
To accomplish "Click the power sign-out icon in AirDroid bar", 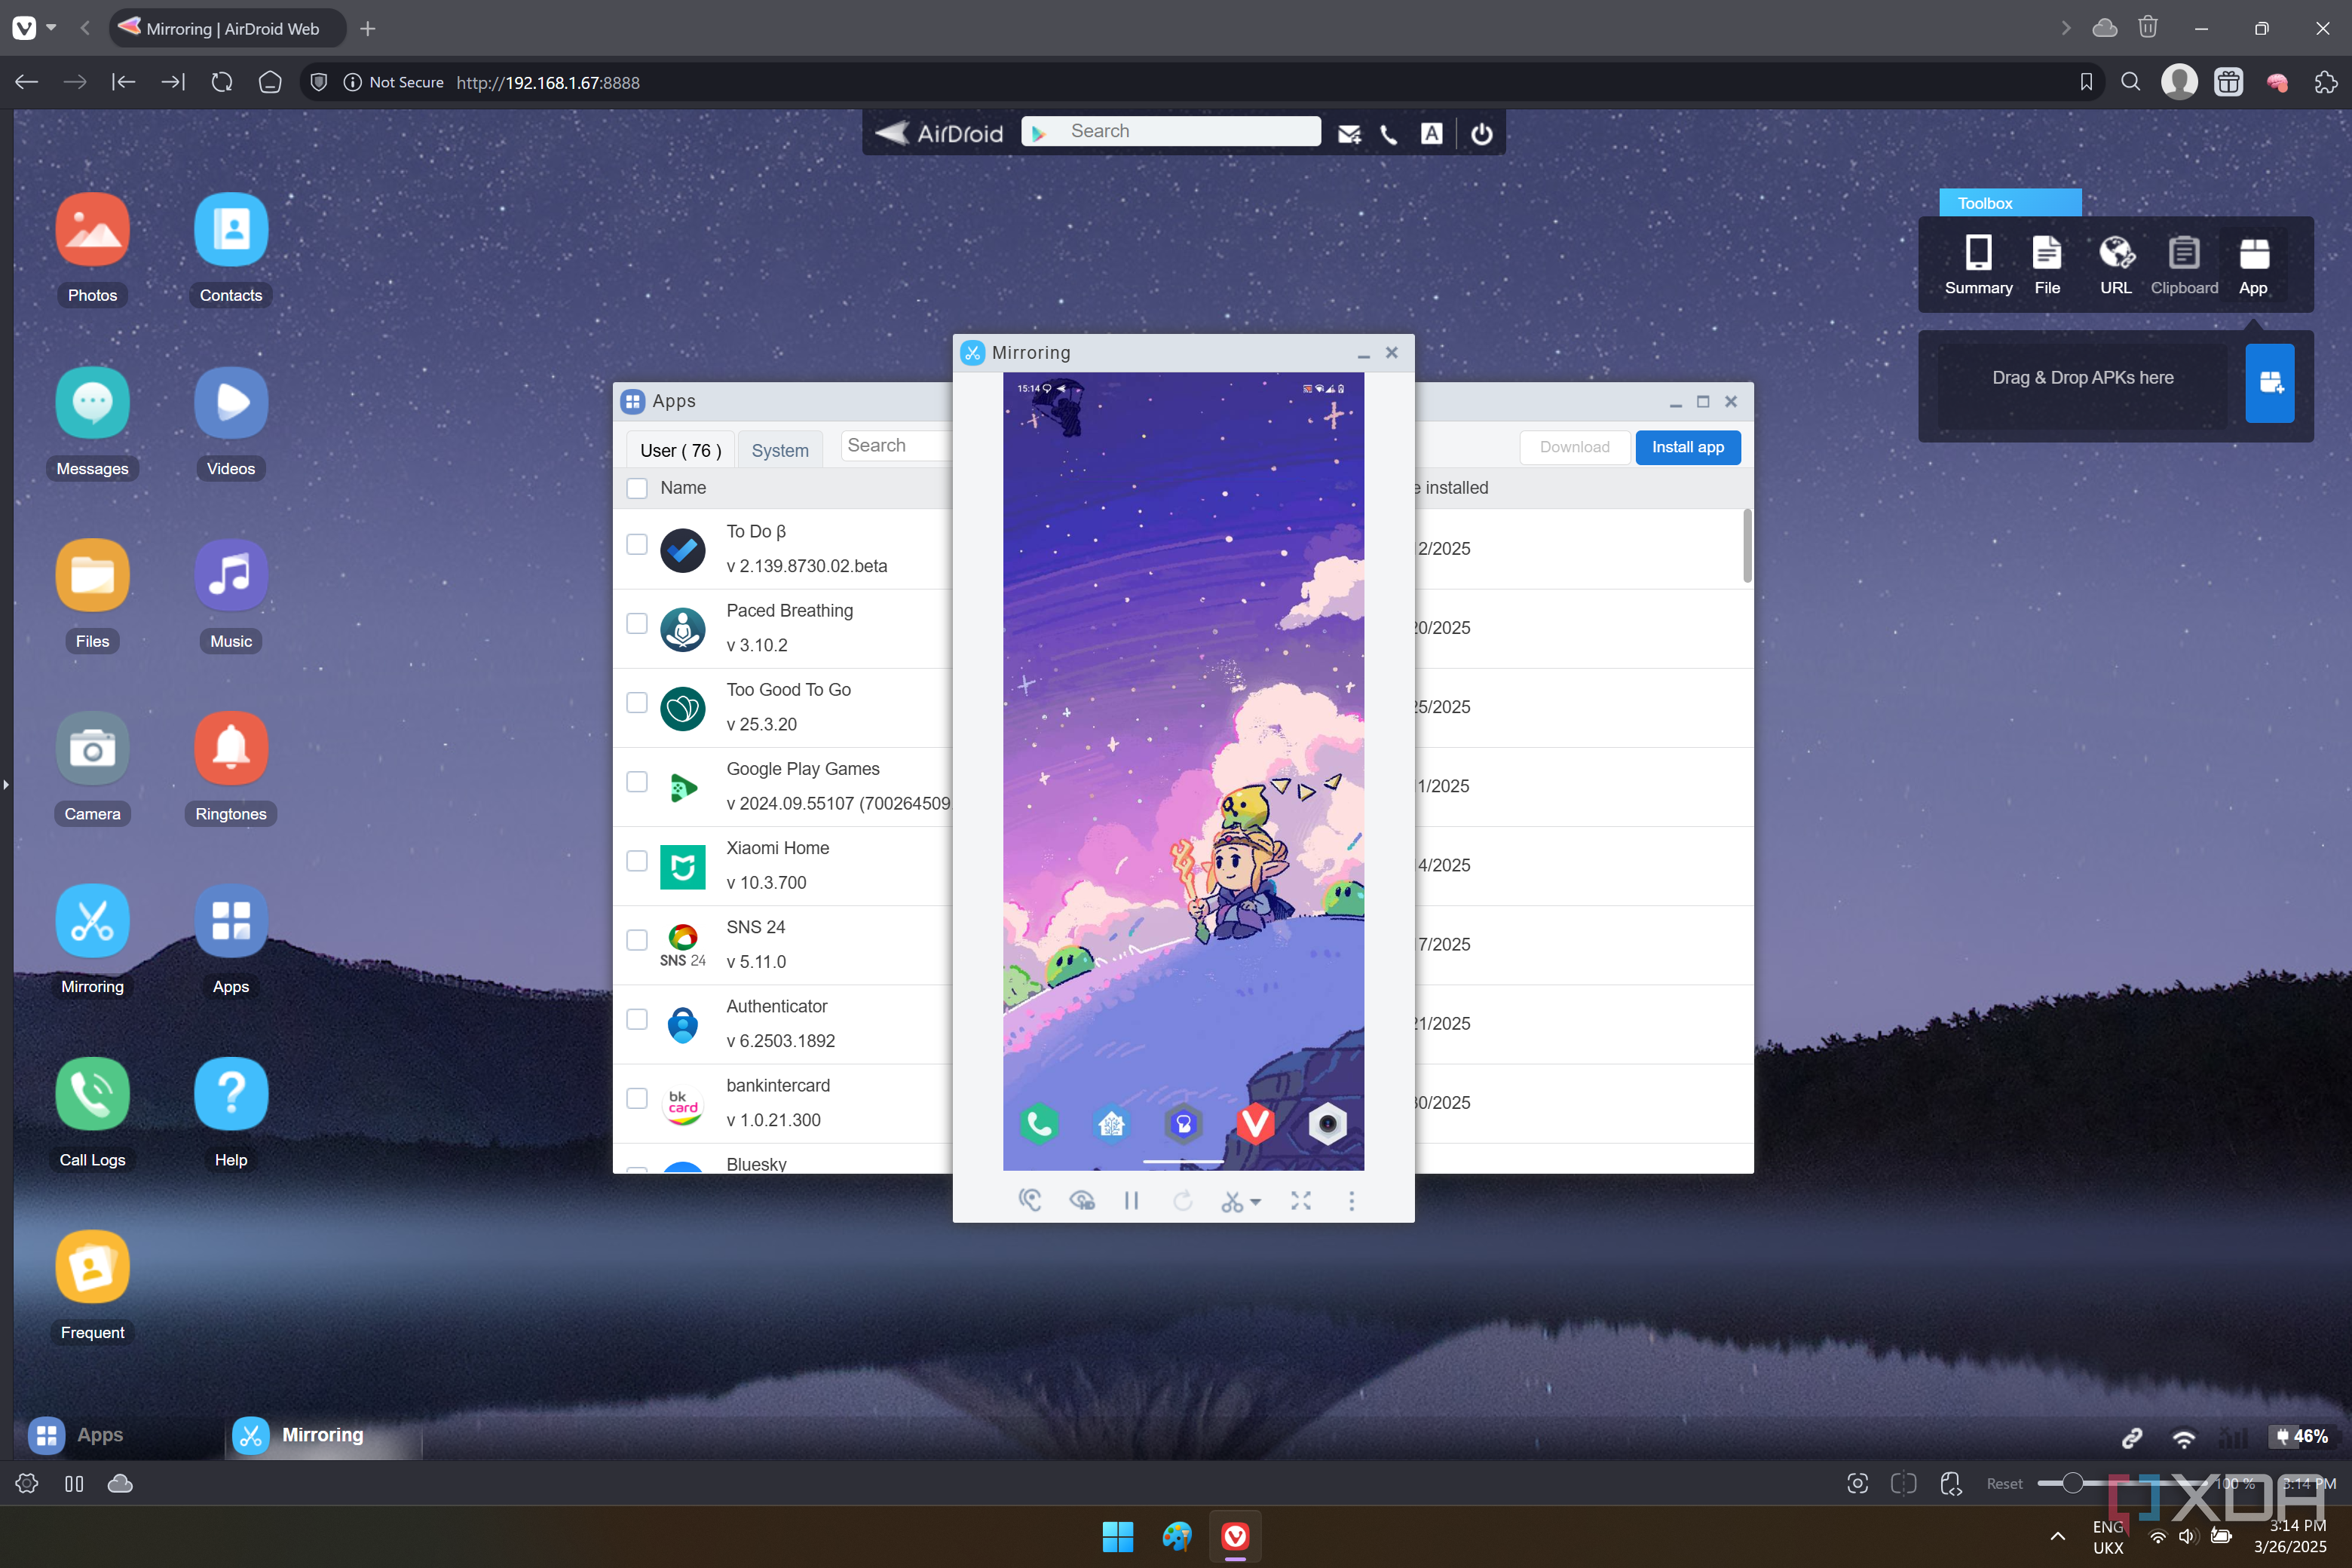I will coord(1482,133).
